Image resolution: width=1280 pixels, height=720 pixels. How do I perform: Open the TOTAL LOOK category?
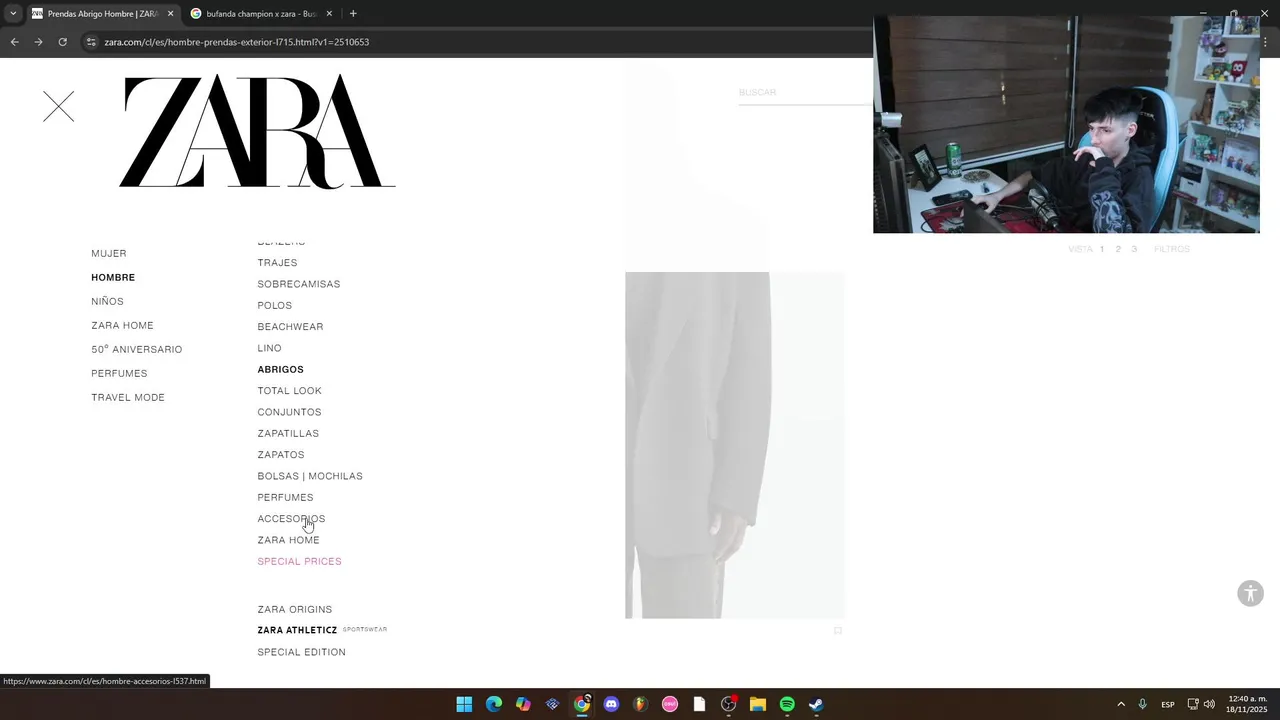pyautogui.click(x=289, y=391)
